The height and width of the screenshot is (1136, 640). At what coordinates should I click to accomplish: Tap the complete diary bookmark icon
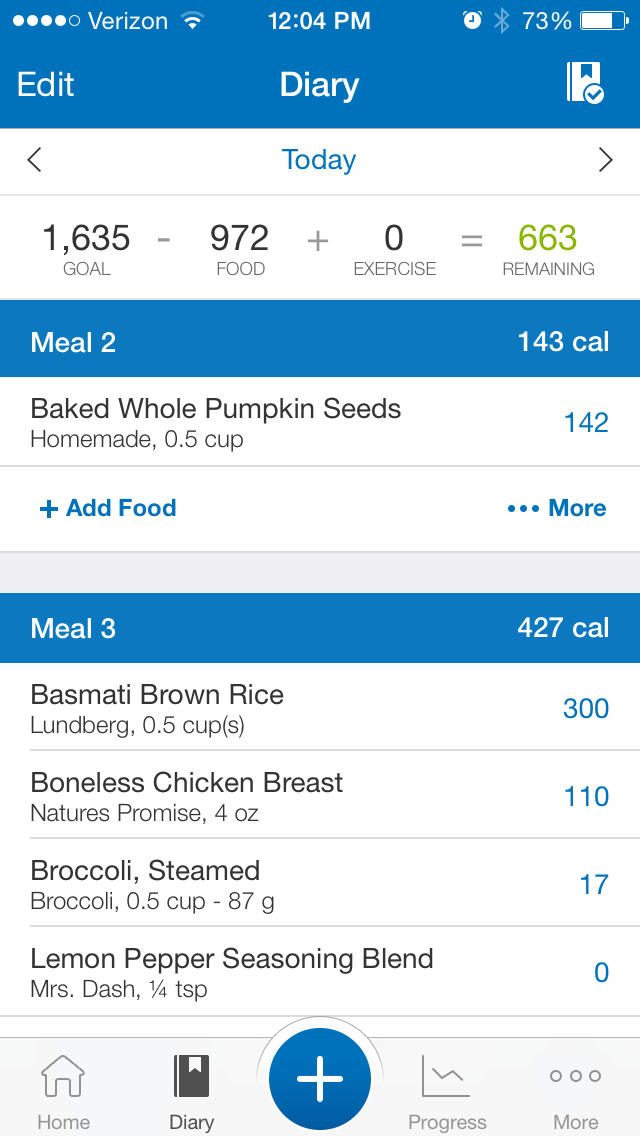584,83
